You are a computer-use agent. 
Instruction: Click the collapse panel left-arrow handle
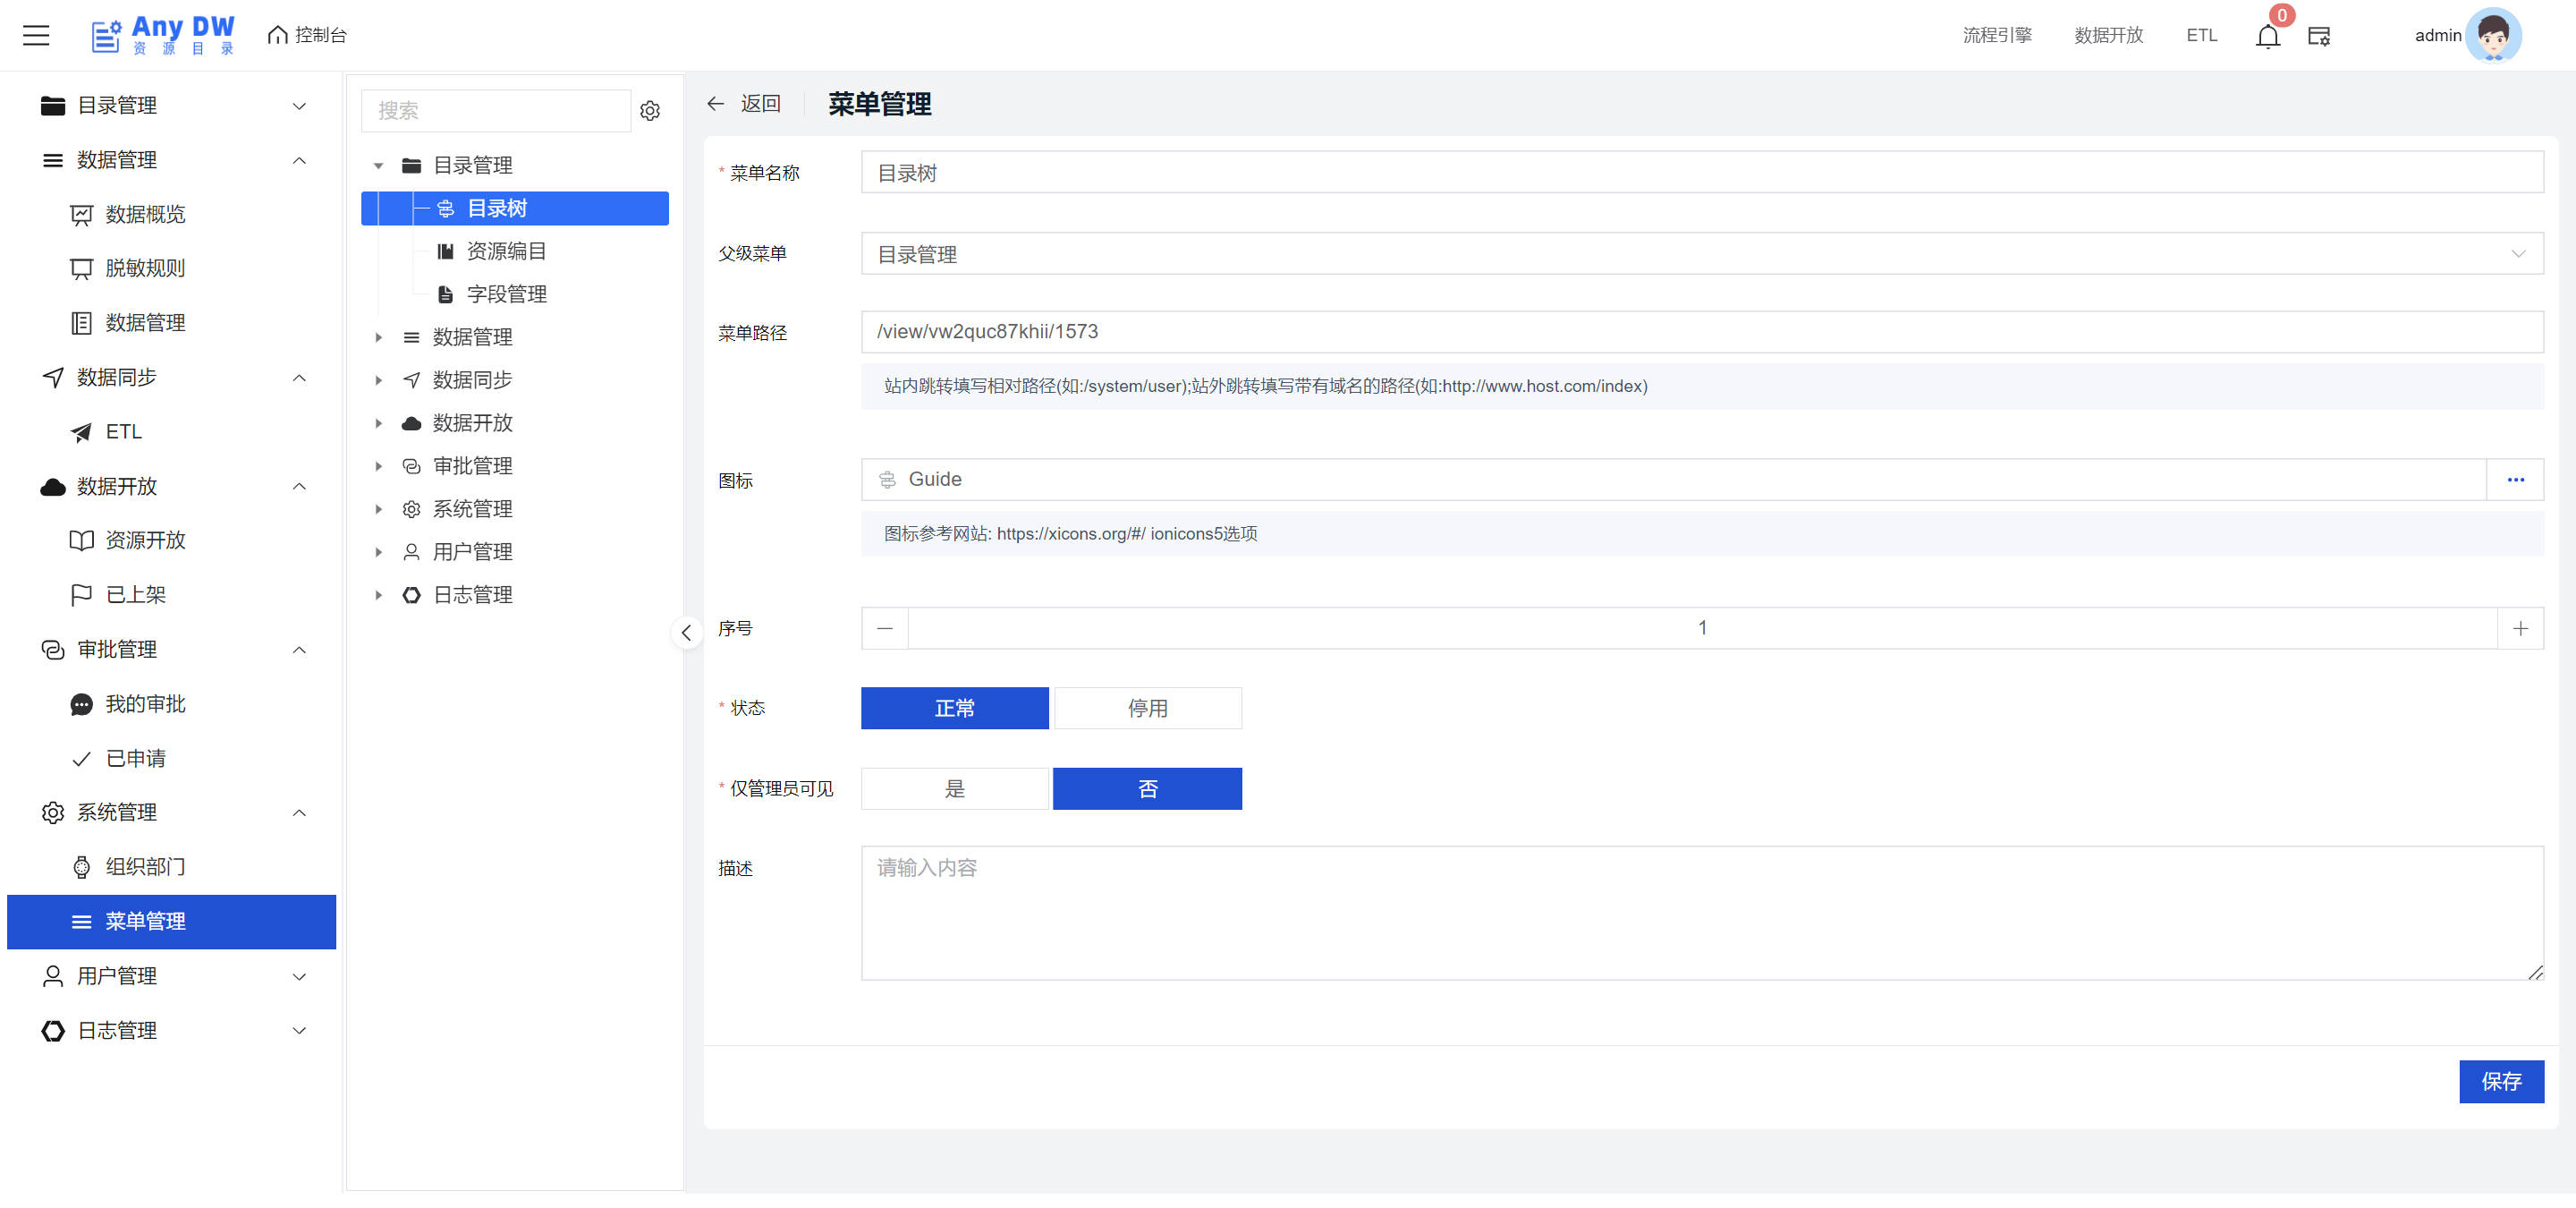click(686, 632)
